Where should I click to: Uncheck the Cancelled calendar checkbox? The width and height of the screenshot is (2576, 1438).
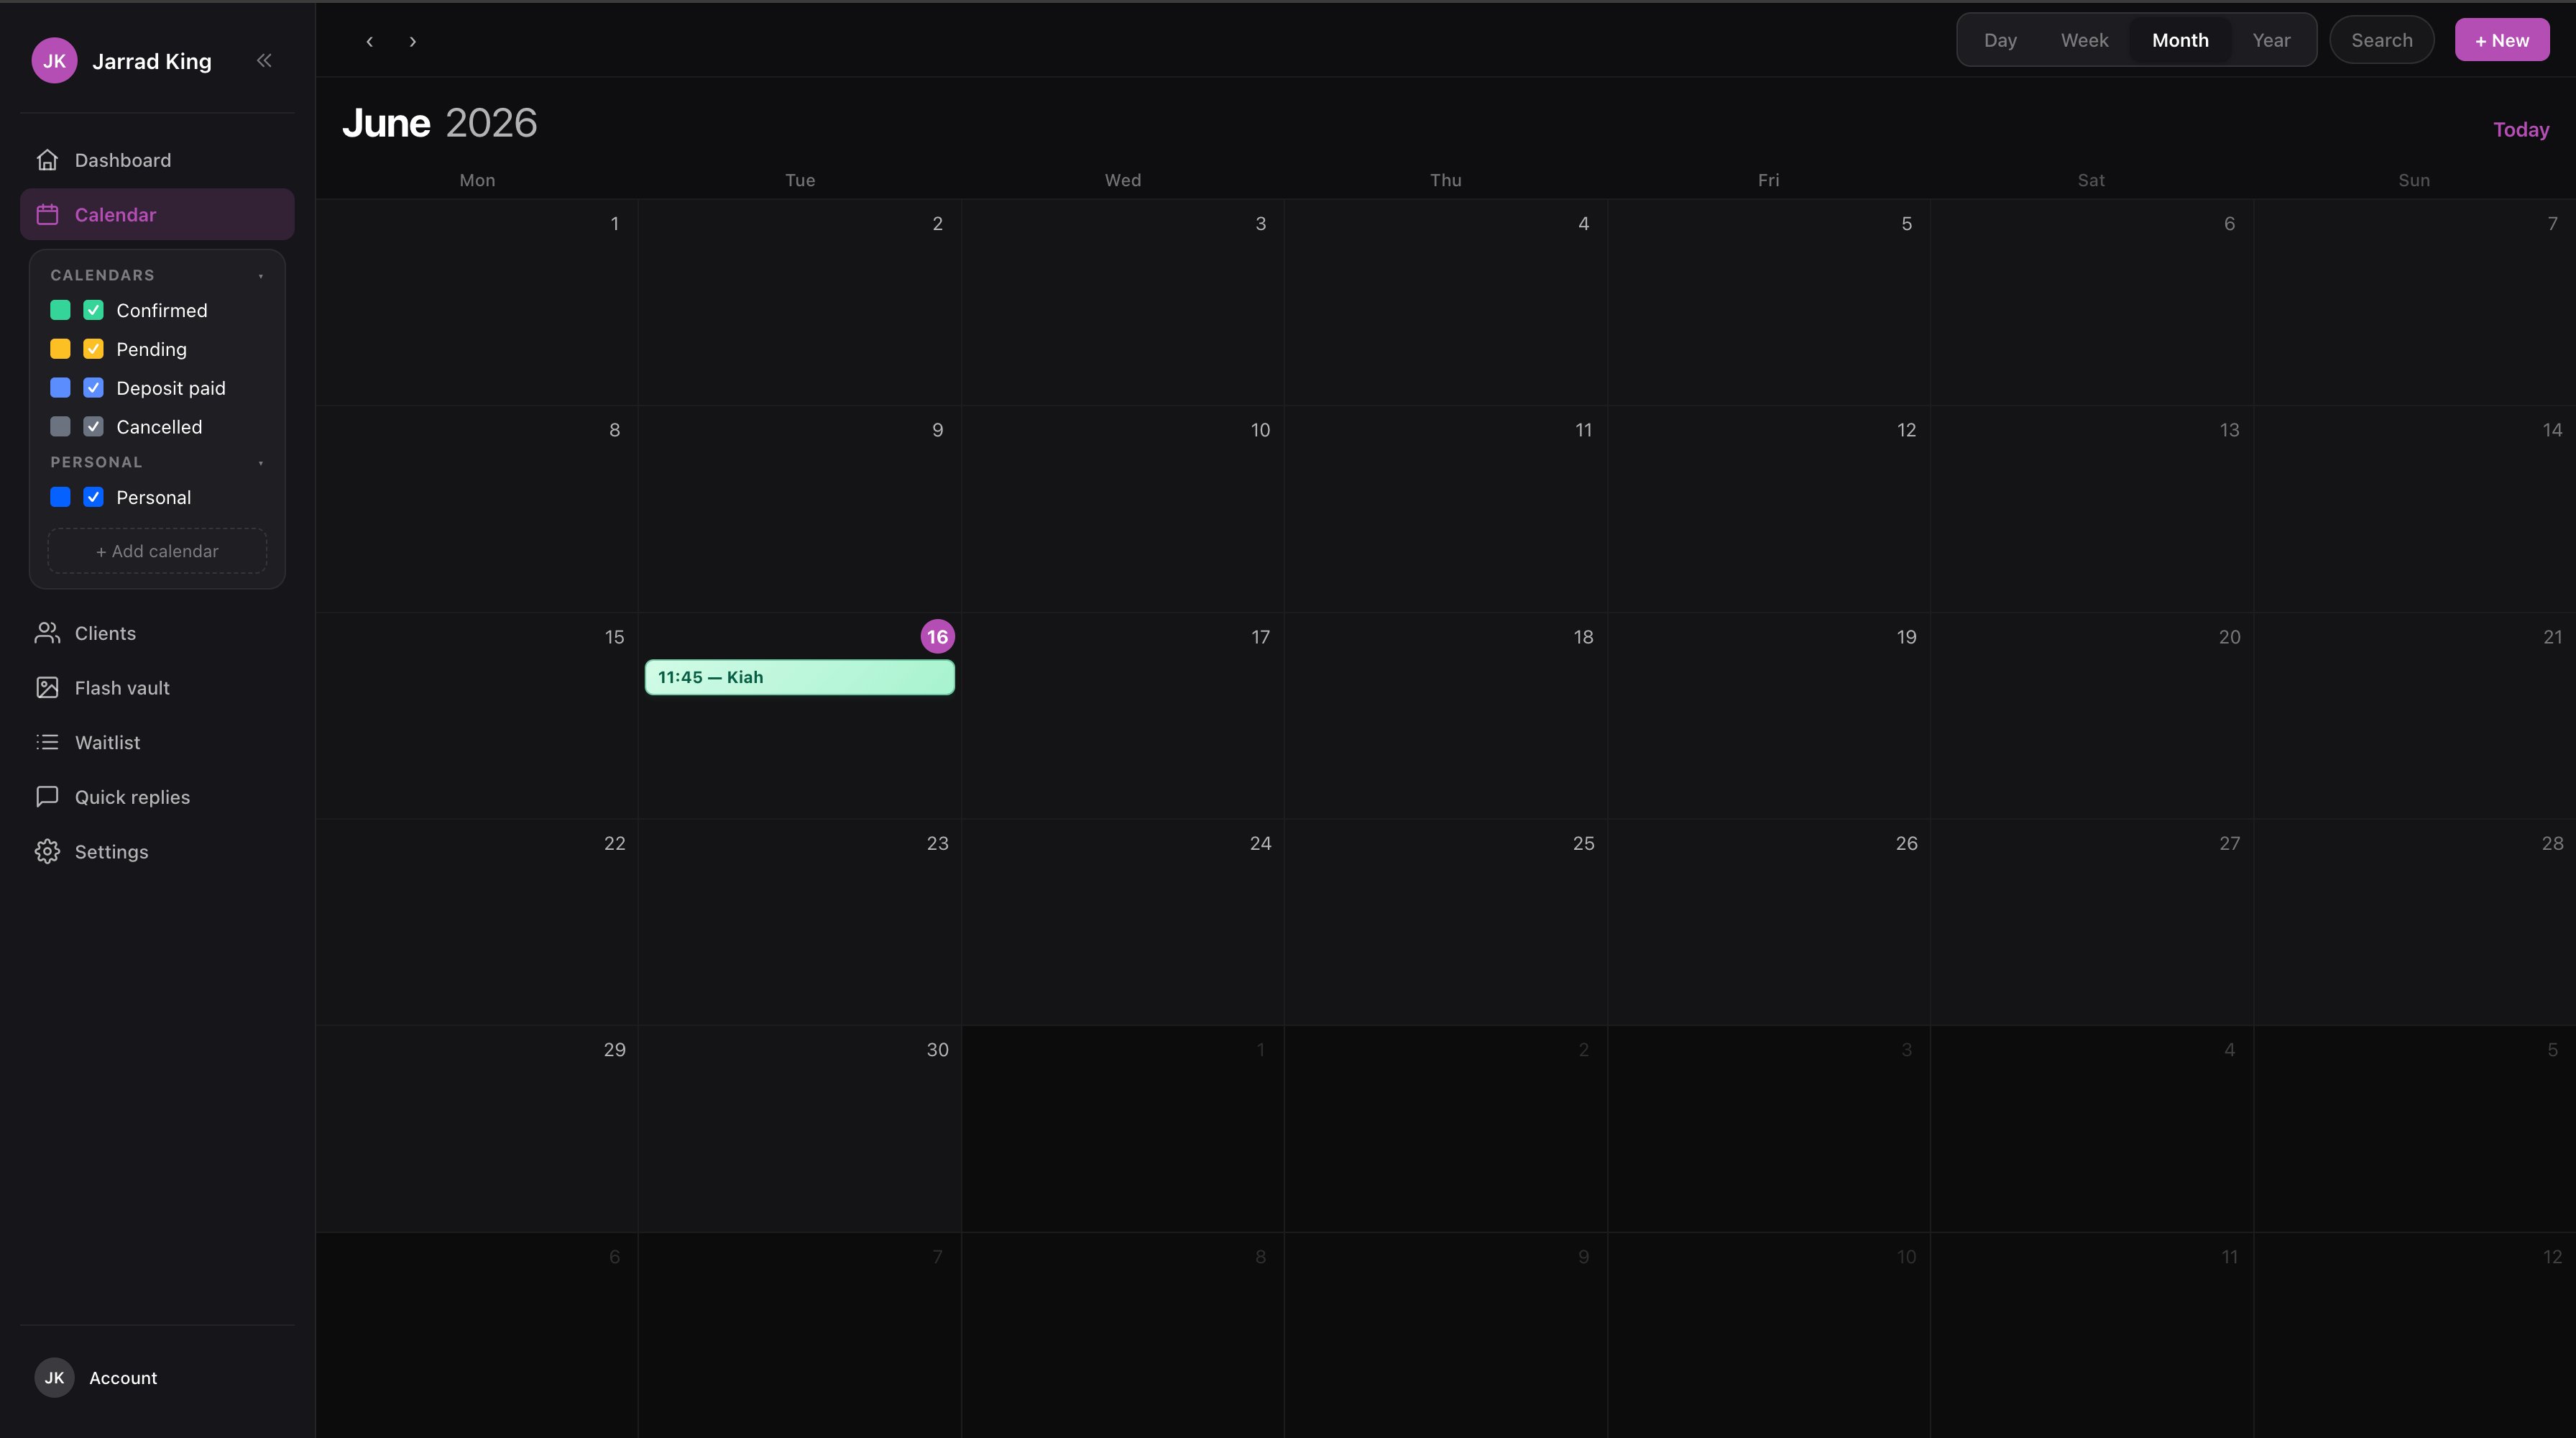(x=93, y=427)
